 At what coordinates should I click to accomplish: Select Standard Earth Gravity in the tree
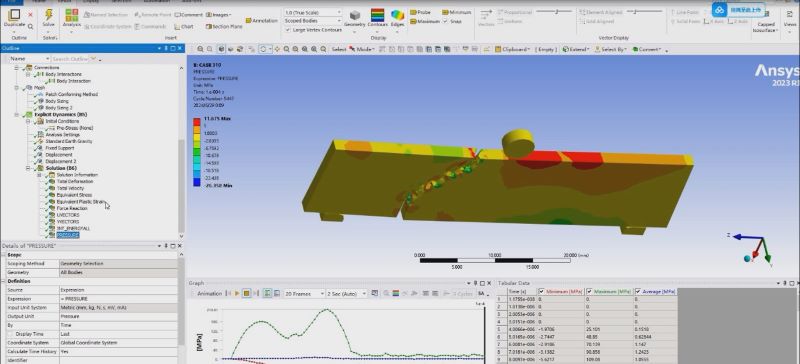pos(68,141)
